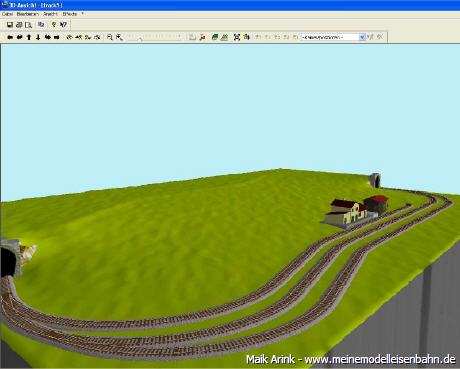Click the lightbulb tip icon
This screenshot has height=369, width=460.
[x=54, y=25]
